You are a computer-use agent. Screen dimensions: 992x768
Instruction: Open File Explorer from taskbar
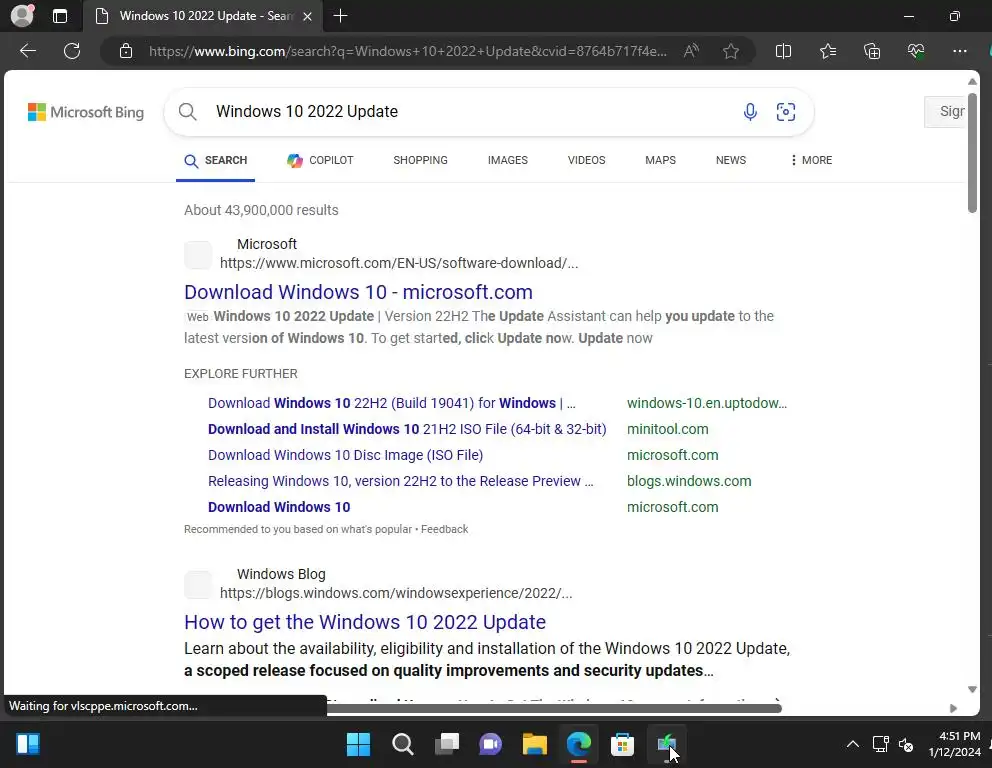click(535, 745)
